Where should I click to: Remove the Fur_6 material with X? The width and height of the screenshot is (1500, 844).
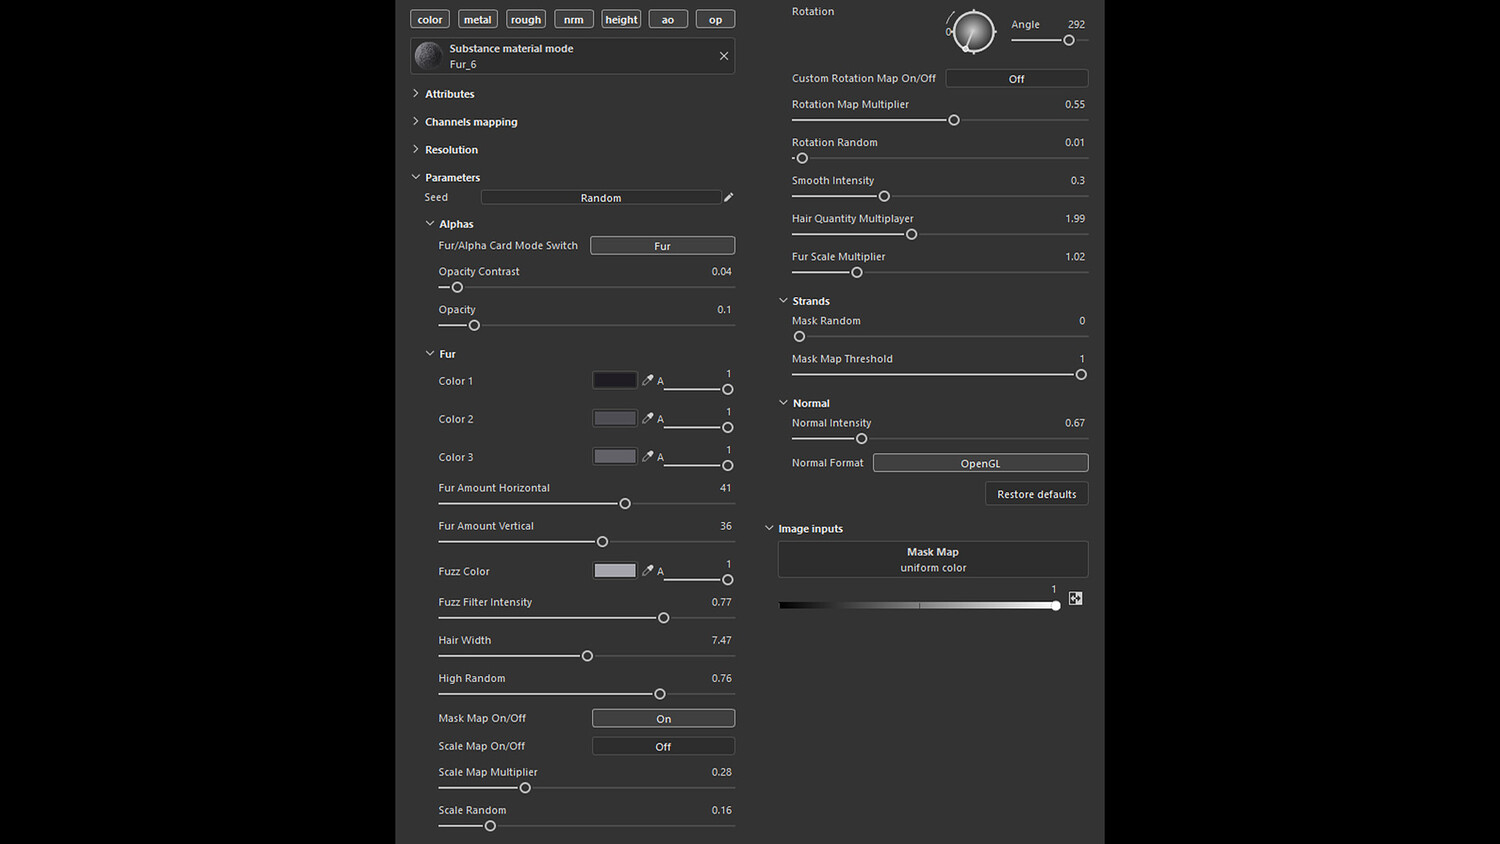724,56
